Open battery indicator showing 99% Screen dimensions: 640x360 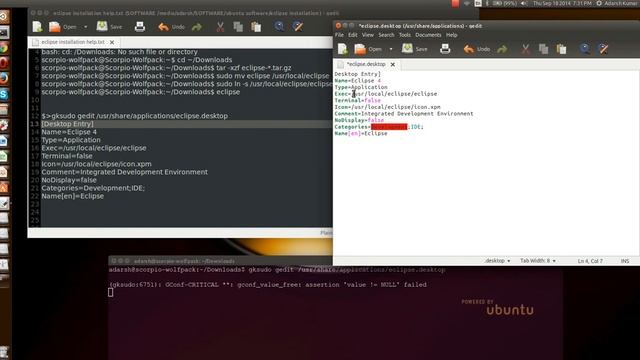click(x=505, y=3)
